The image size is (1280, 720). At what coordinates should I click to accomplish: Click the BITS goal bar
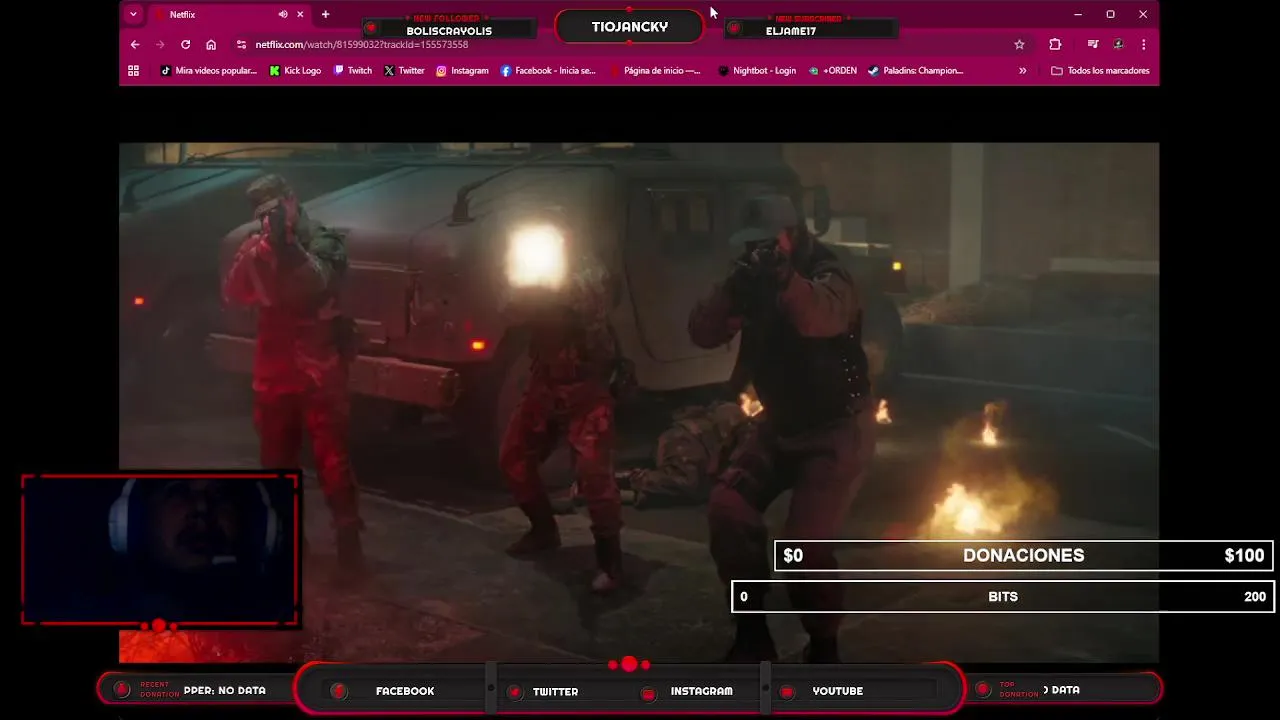(x=1003, y=596)
